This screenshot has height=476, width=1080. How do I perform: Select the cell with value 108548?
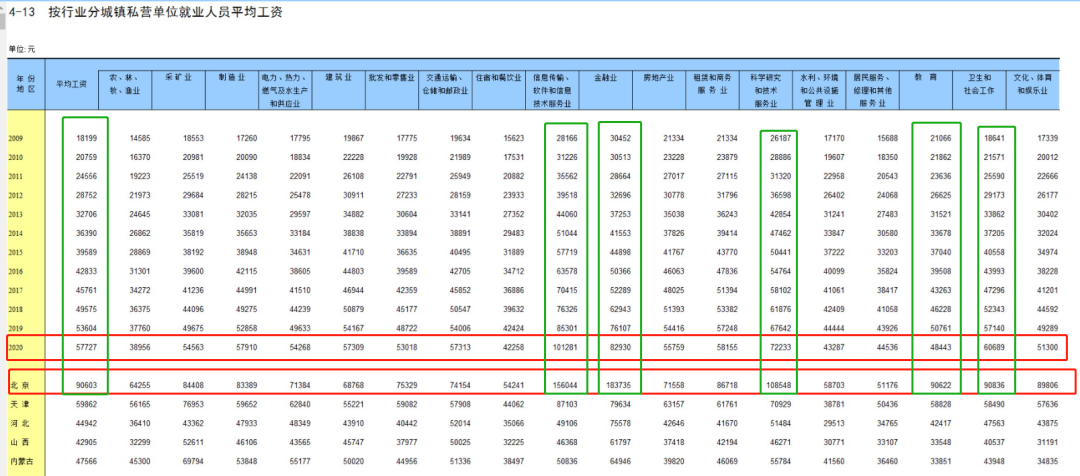point(780,387)
